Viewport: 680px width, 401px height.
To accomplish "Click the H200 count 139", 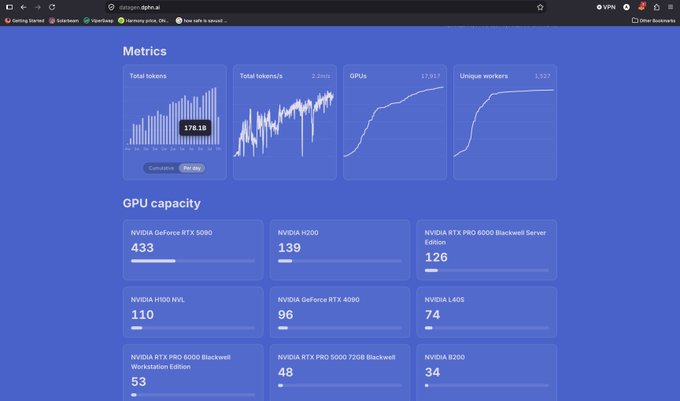I will (289, 248).
